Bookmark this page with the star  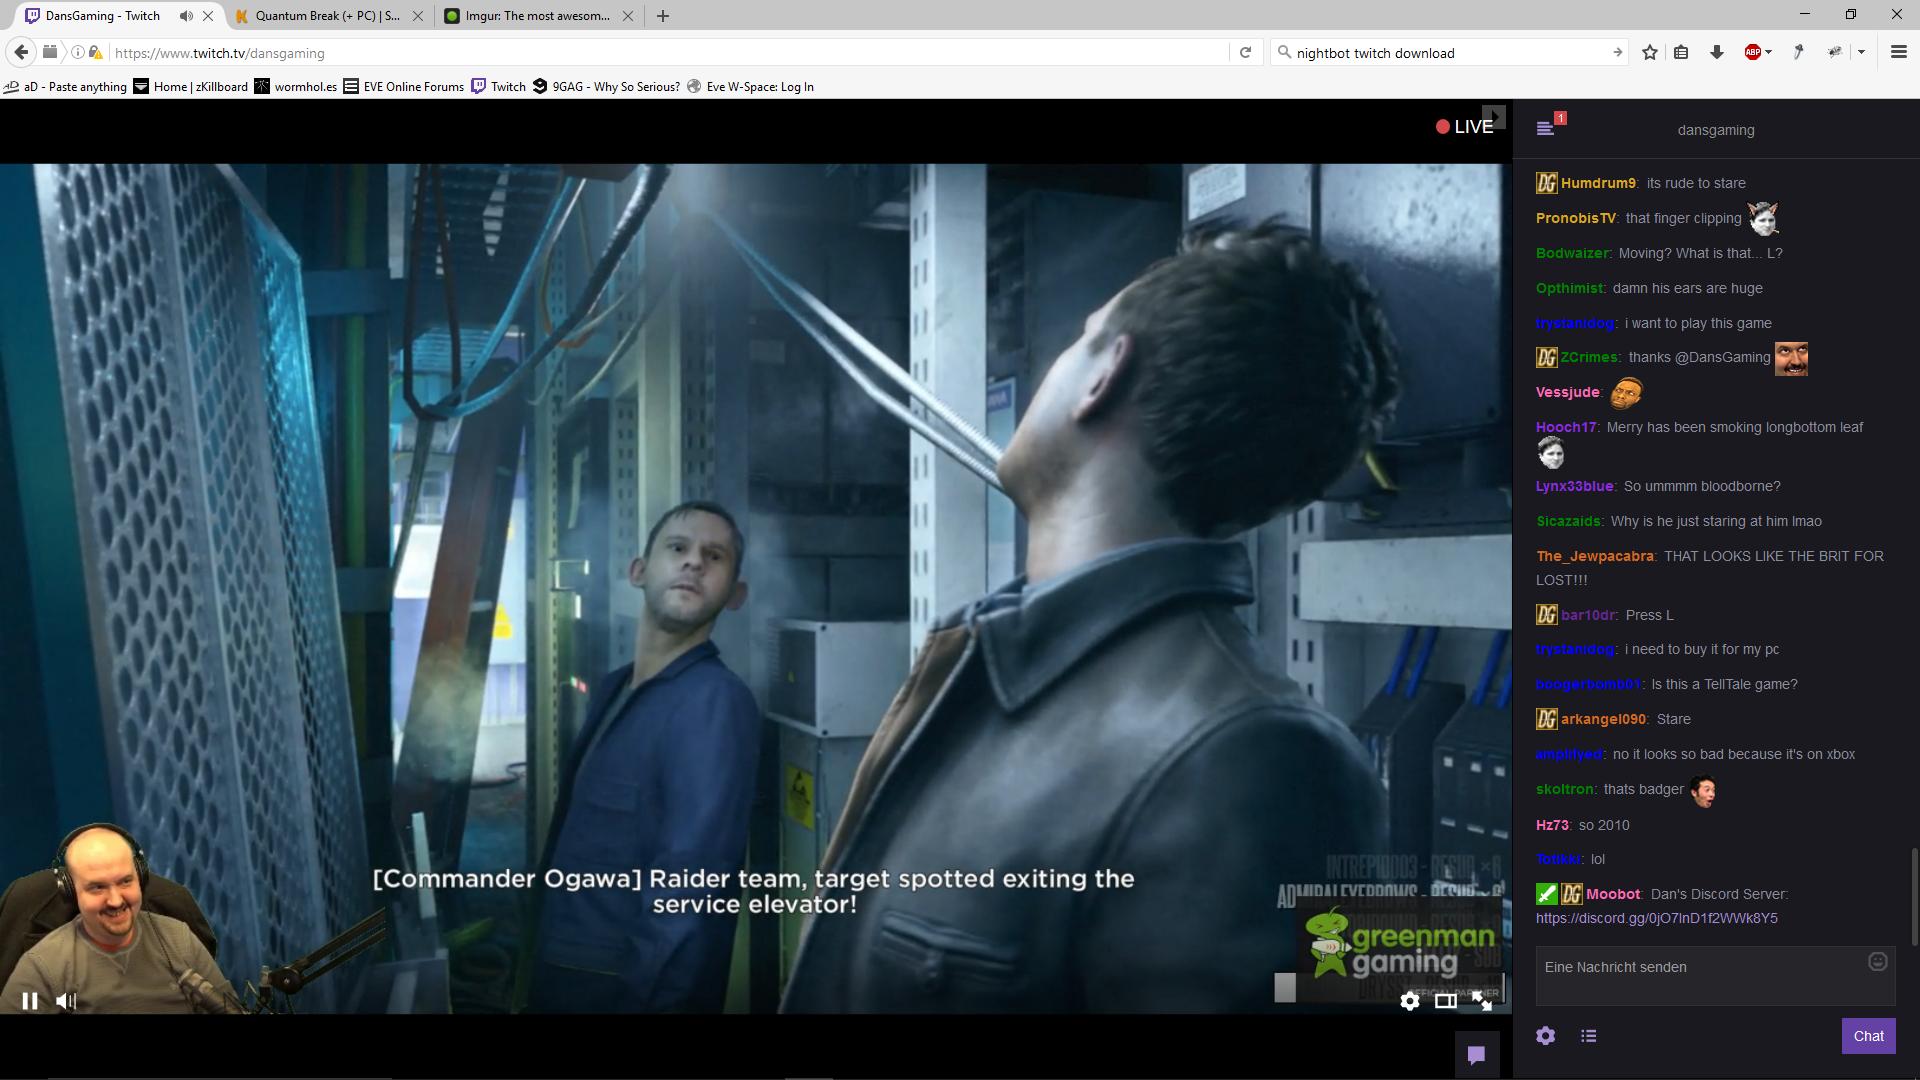[1650, 53]
